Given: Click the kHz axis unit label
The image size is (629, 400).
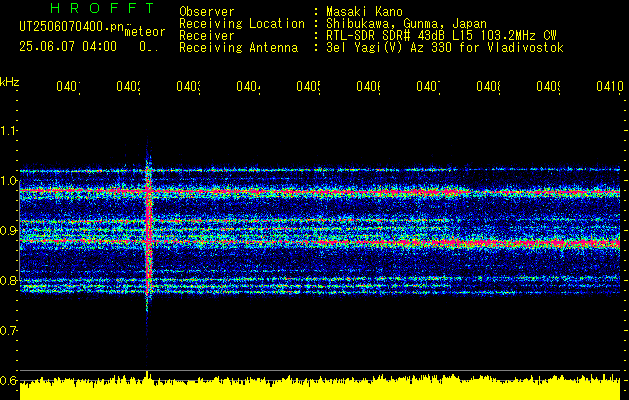Looking at the screenshot, I should coord(10,82).
